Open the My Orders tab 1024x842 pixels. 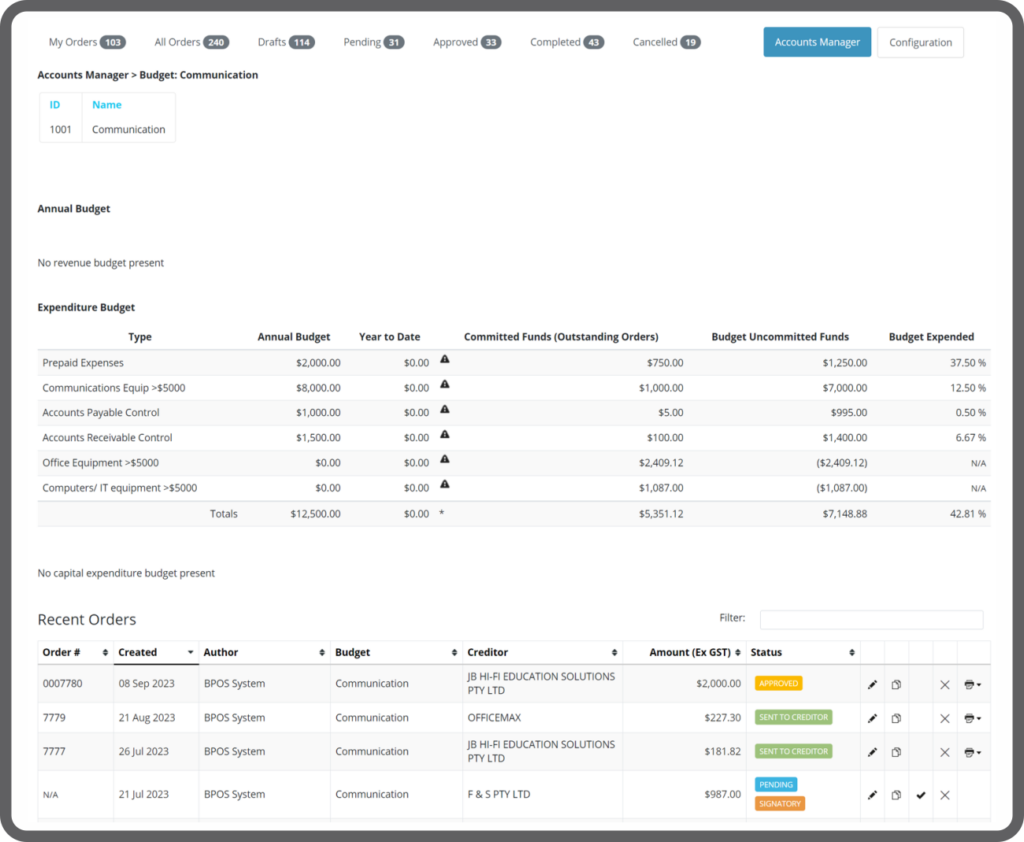[87, 42]
